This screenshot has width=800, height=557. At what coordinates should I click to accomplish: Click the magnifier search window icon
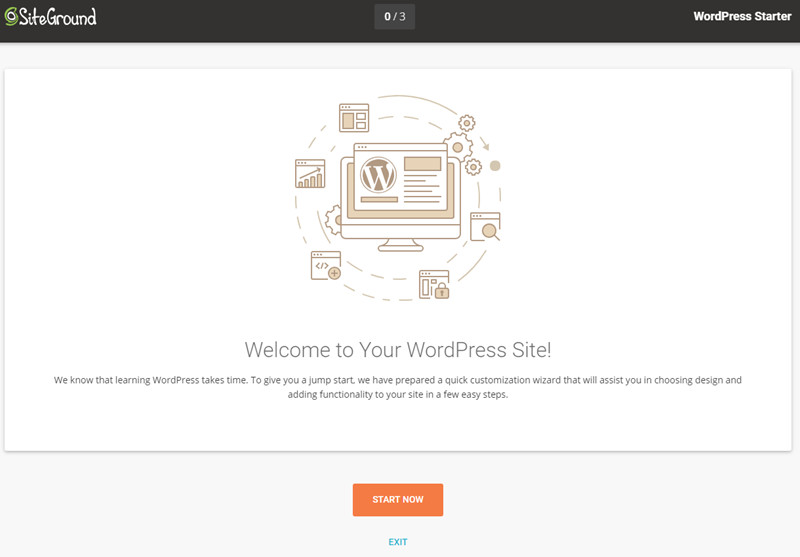485,226
